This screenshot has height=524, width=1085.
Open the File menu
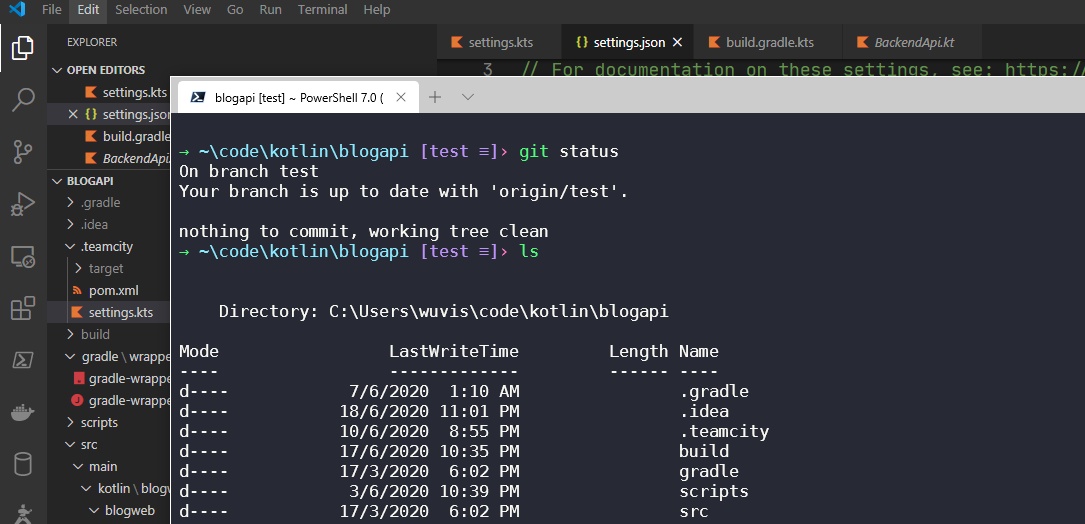point(51,10)
